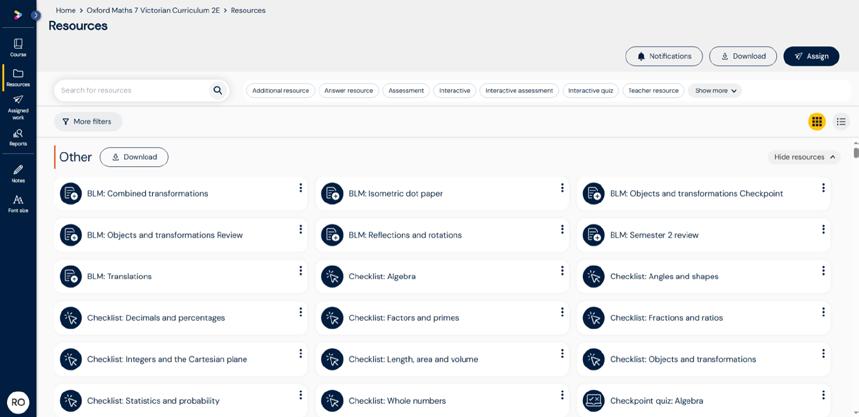The width and height of the screenshot is (859, 417).
Task: Click the Checklist: Angles and shapes icon
Action: pos(593,276)
